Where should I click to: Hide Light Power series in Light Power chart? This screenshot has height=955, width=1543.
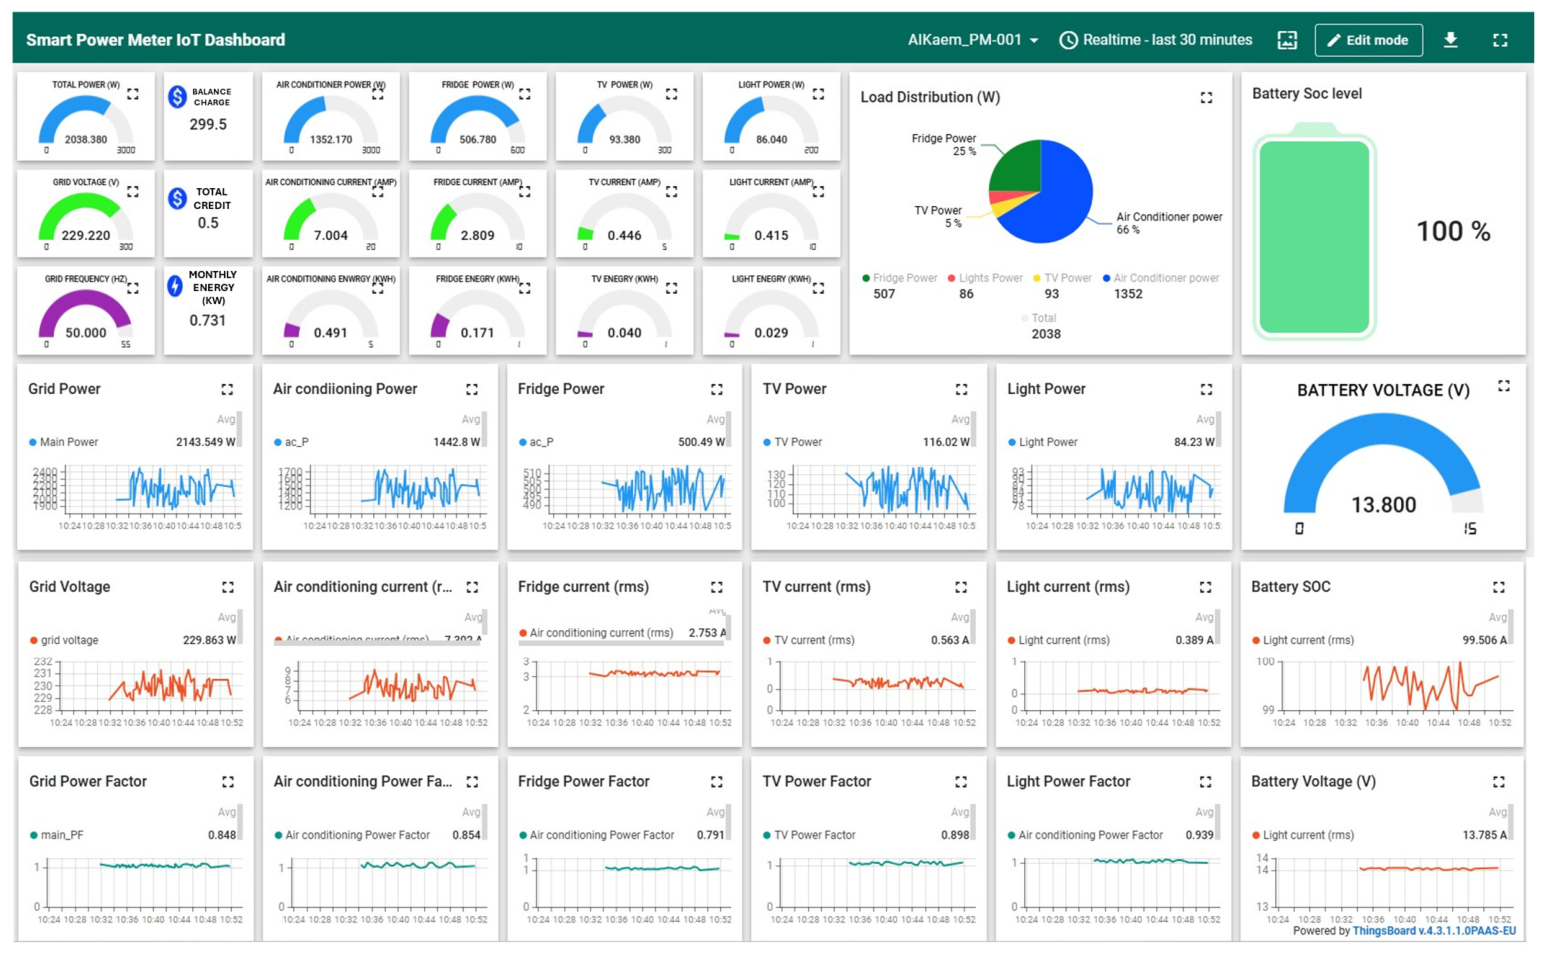pyautogui.click(x=1042, y=442)
